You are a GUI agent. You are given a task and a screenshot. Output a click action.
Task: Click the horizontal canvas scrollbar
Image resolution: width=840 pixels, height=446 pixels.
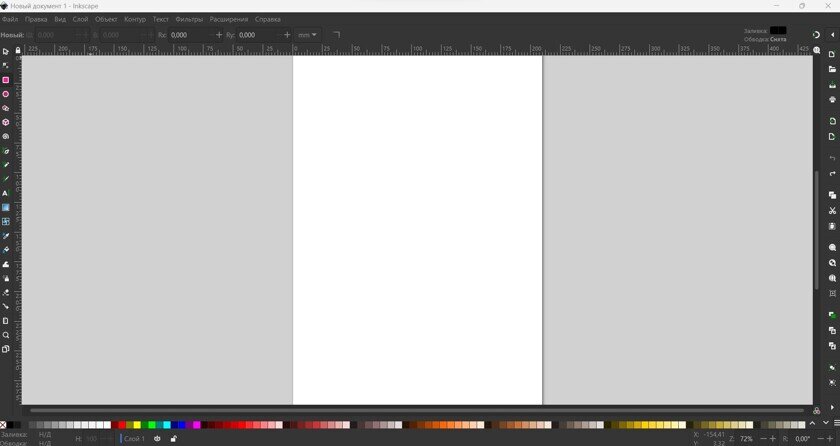(x=417, y=411)
